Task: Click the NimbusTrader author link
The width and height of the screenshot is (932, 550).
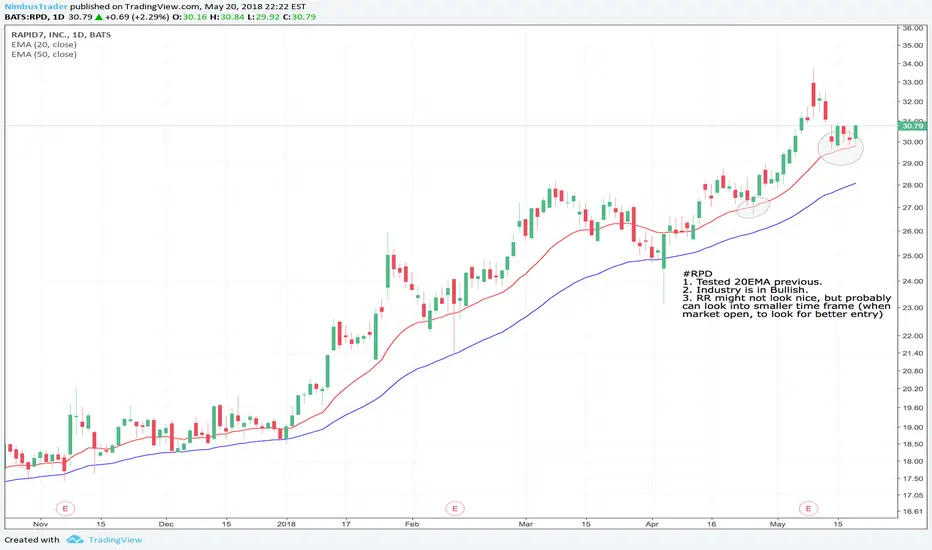Action: pyautogui.click(x=36, y=7)
